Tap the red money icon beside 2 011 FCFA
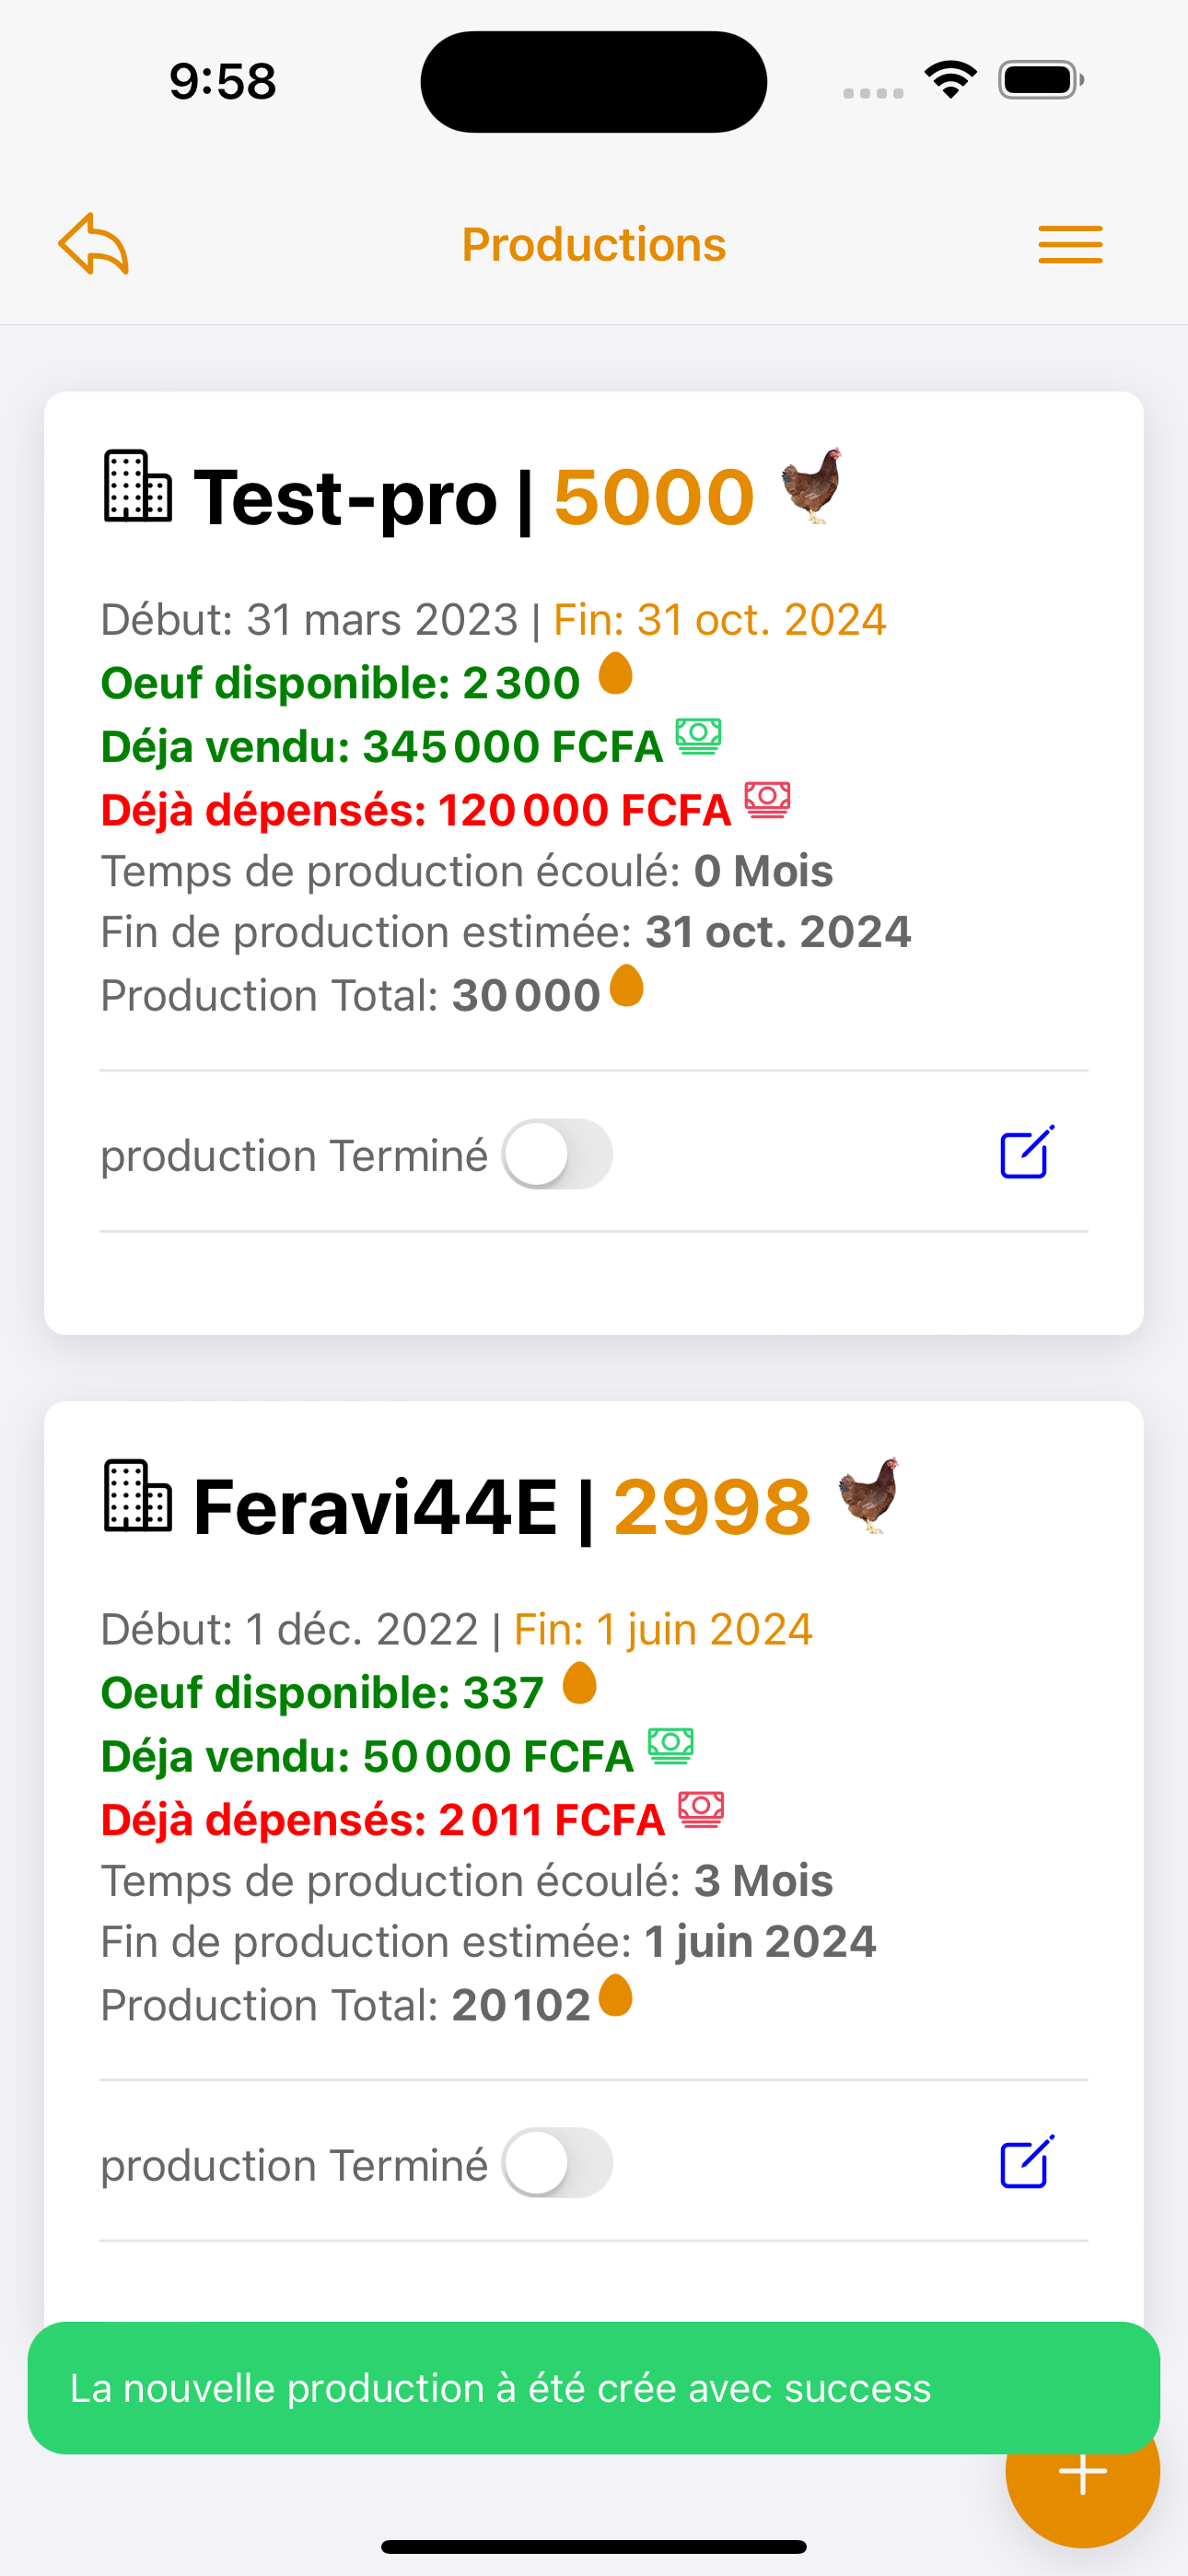 (701, 1810)
